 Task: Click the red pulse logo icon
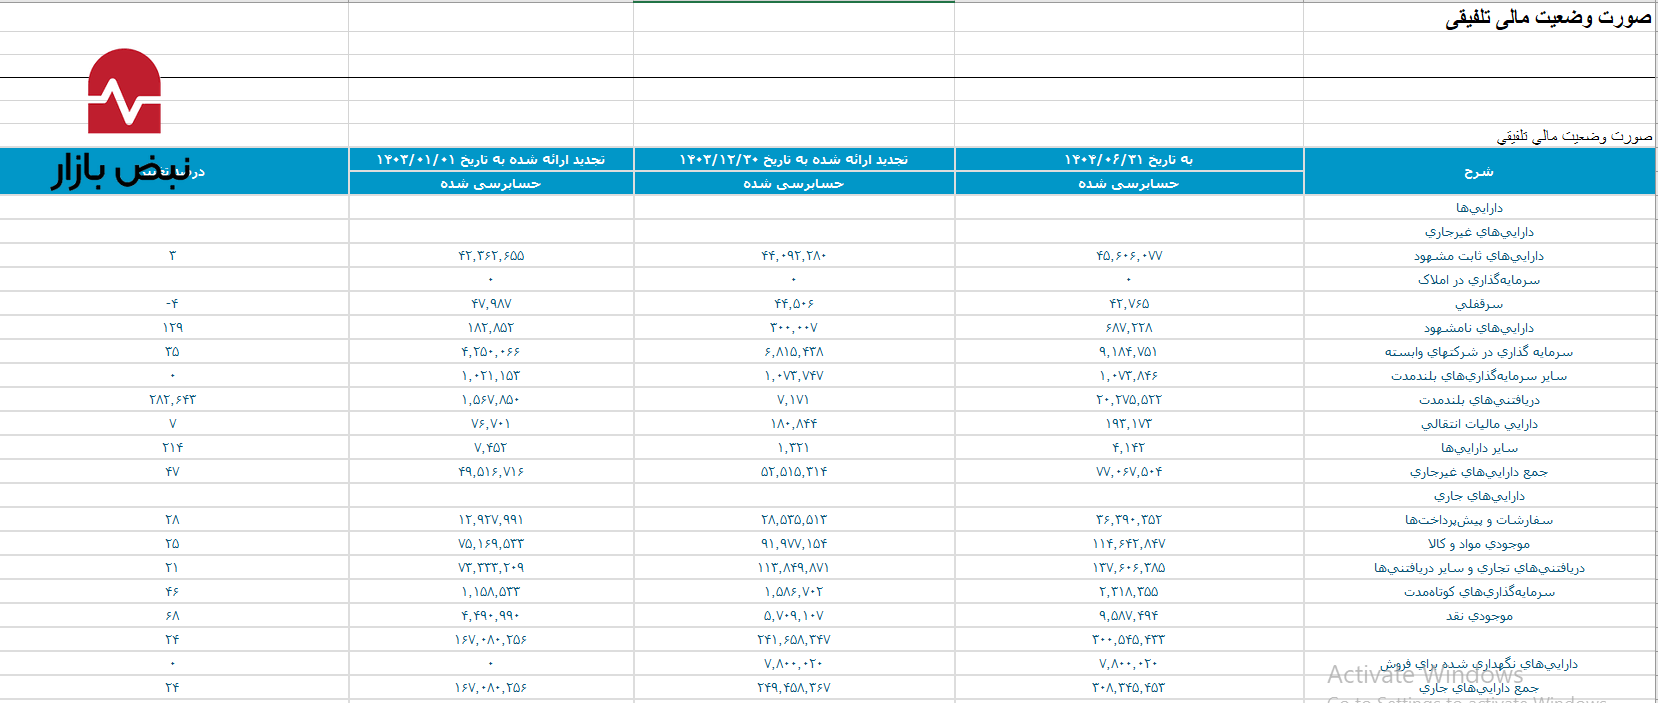pos(124,92)
